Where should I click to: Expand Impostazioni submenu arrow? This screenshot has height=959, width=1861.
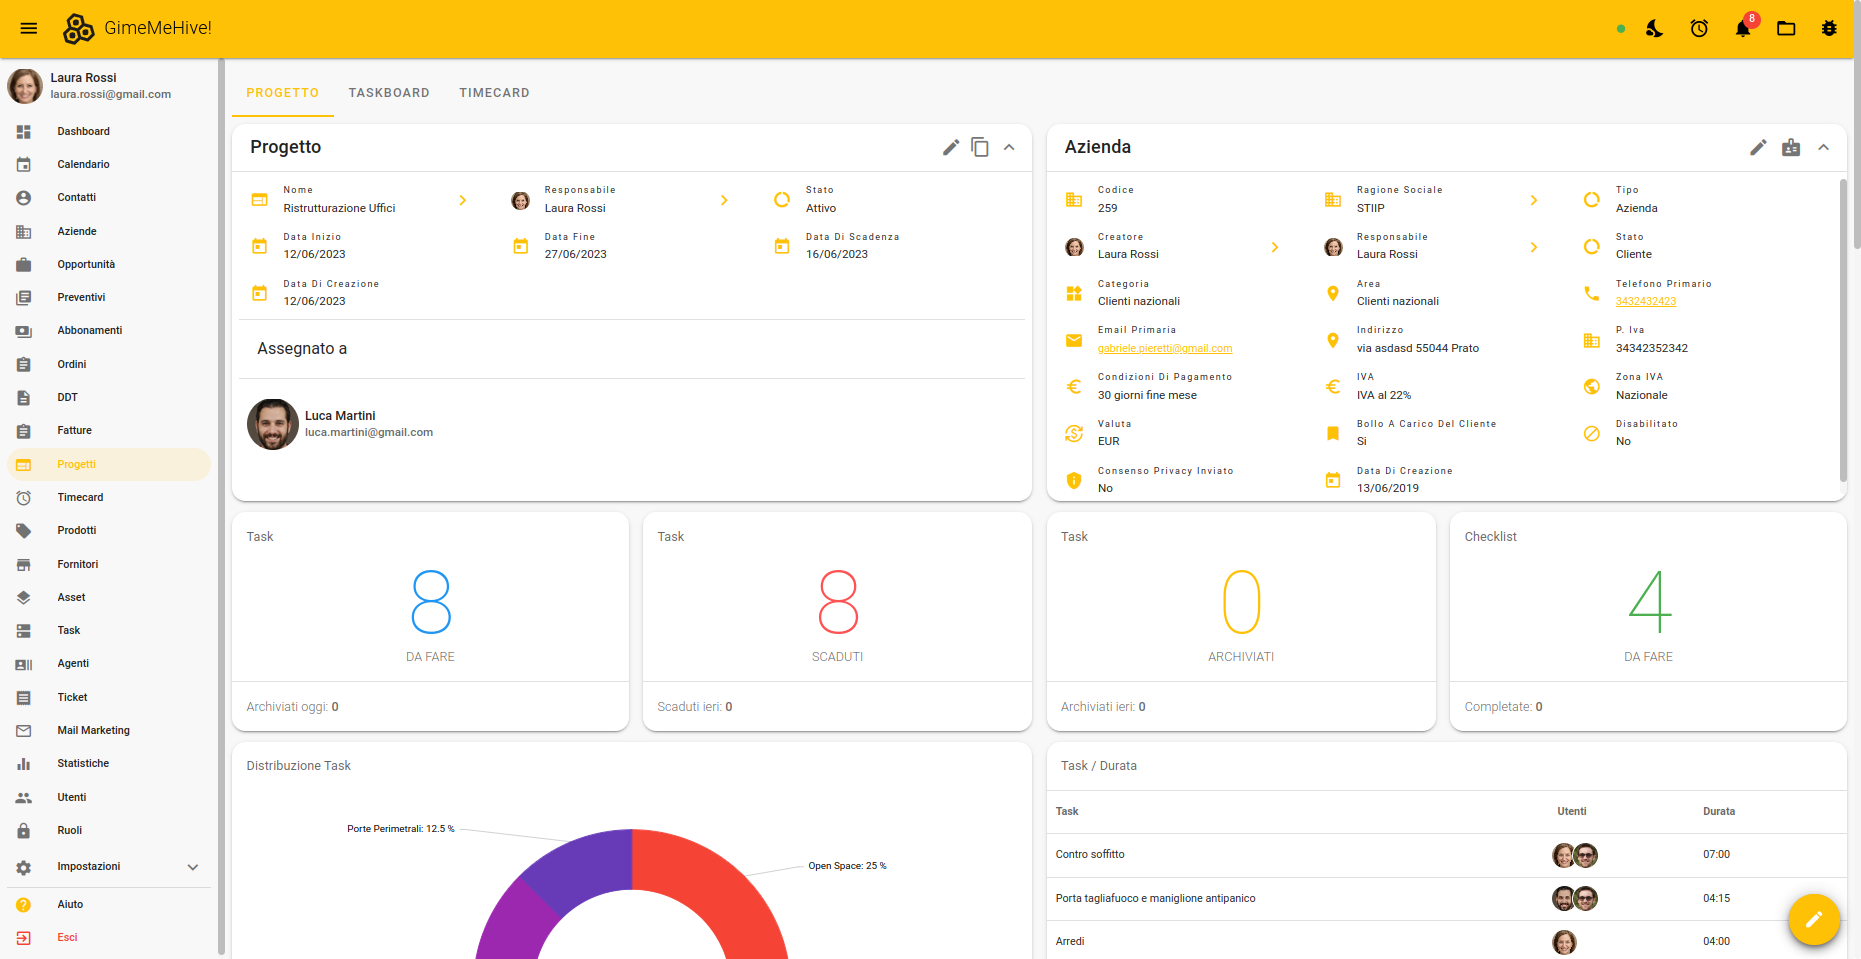coord(193,867)
